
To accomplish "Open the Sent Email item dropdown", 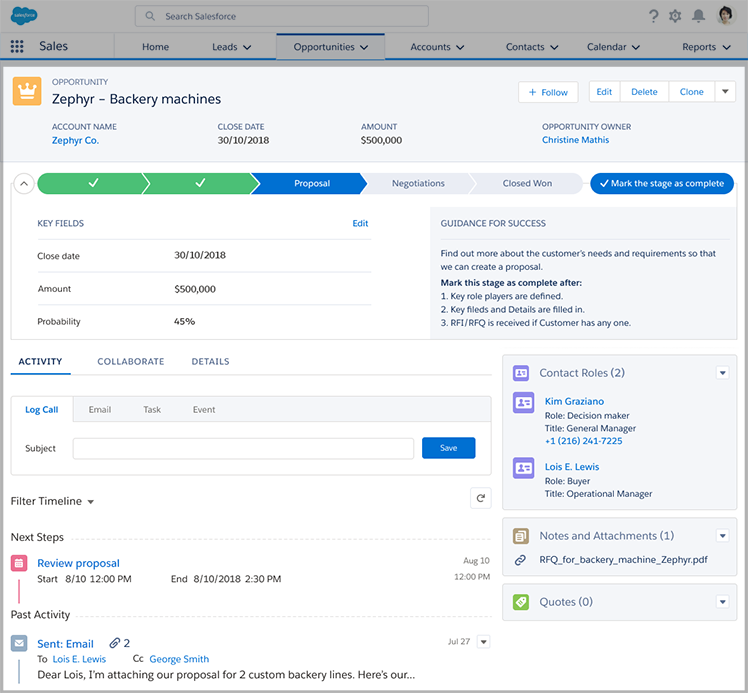I will [x=484, y=642].
